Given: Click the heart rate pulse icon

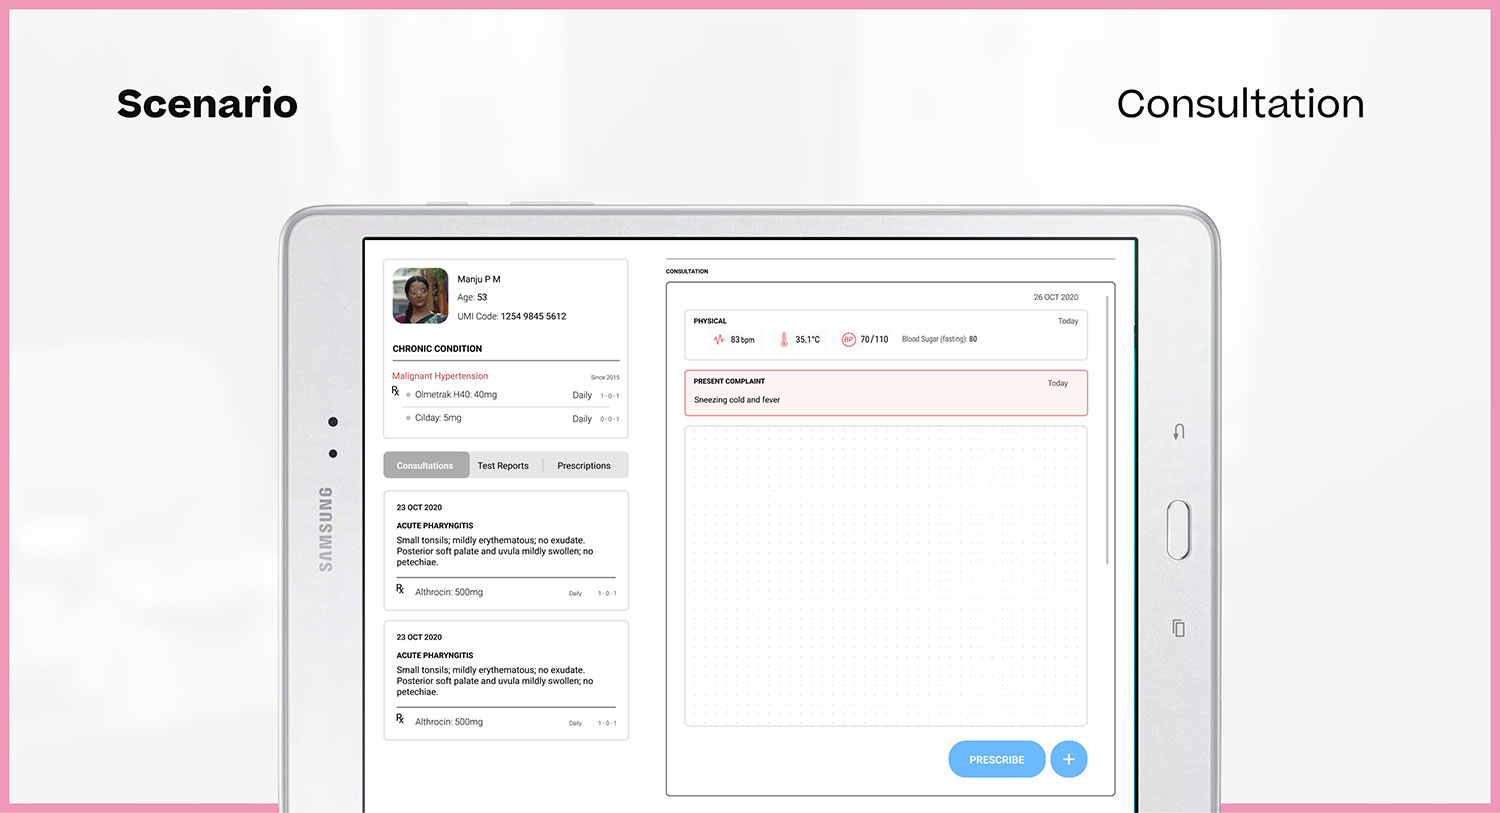Looking at the screenshot, I should pos(718,340).
